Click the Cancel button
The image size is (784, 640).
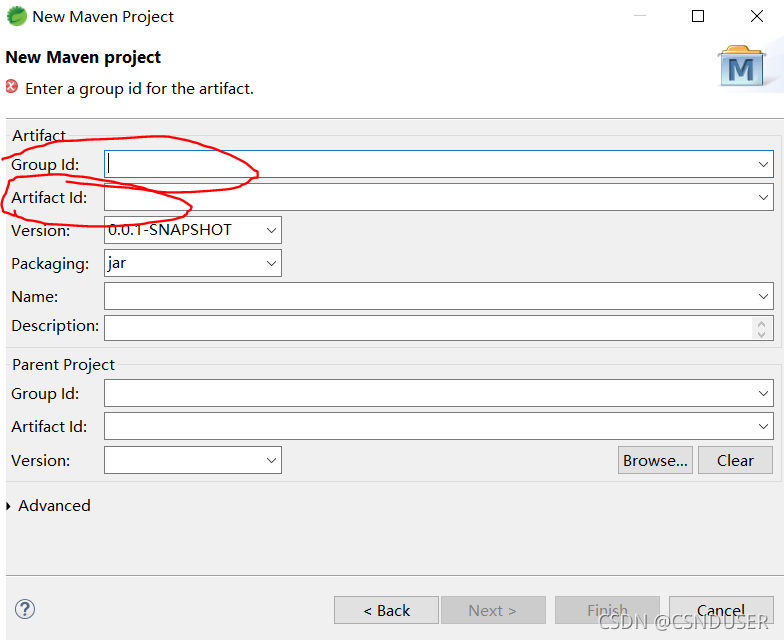(721, 610)
